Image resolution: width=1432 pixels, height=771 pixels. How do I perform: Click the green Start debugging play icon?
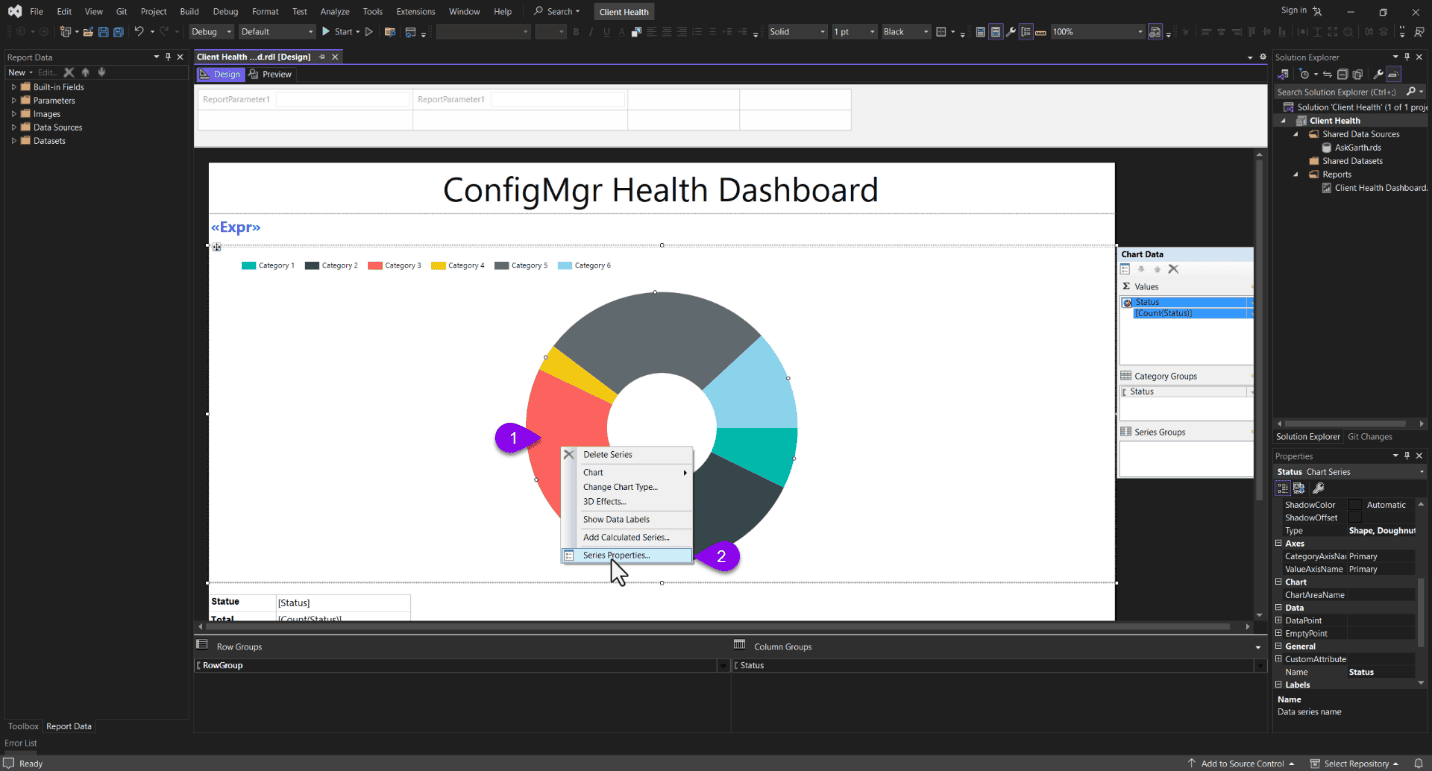point(326,32)
